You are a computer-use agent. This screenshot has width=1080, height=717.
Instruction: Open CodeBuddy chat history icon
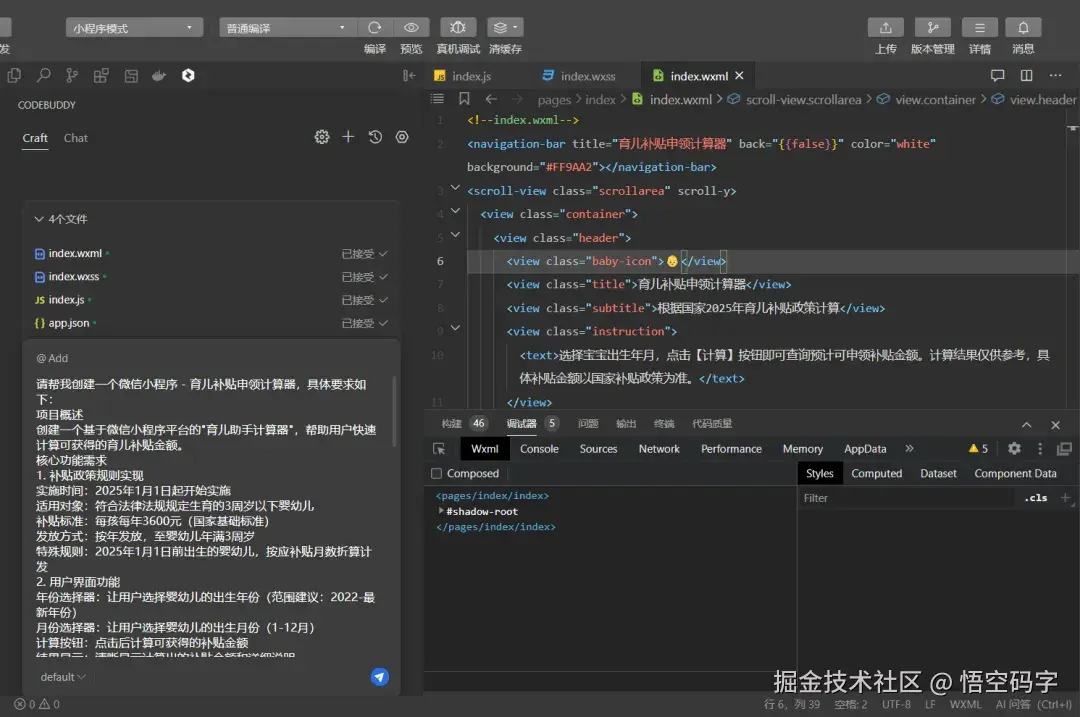[x=375, y=137]
